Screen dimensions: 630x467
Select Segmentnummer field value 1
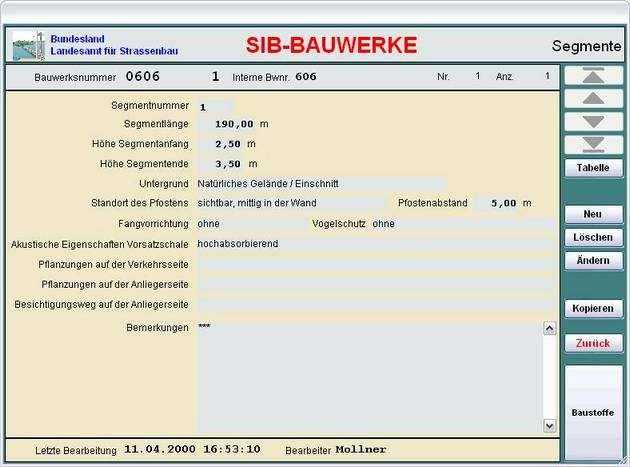tap(215, 107)
